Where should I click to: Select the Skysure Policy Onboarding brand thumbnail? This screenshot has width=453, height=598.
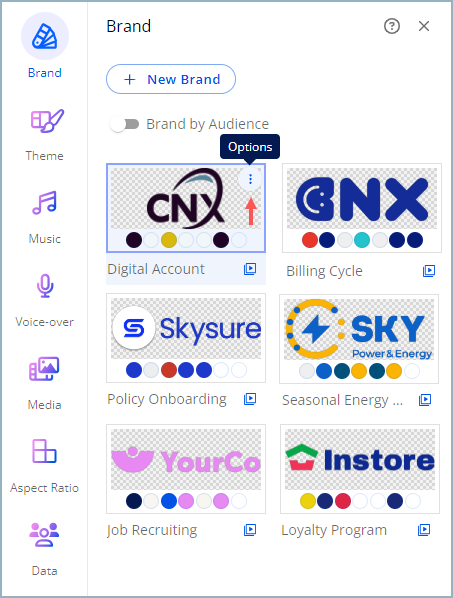tap(186, 338)
